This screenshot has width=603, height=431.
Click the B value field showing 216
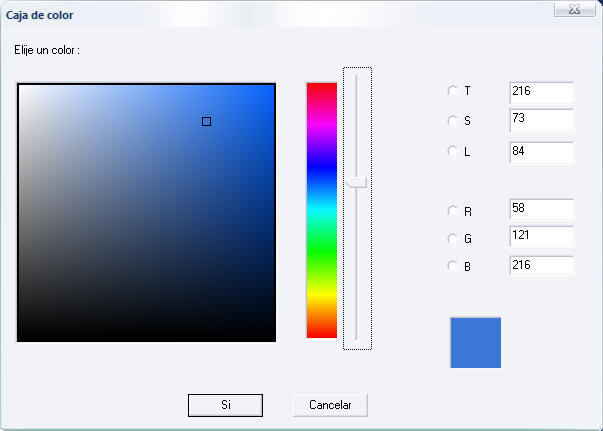click(541, 265)
